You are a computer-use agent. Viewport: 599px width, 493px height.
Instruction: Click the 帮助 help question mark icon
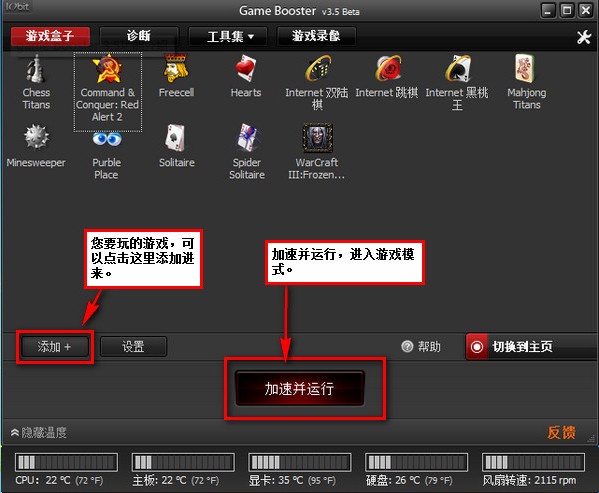coord(407,346)
